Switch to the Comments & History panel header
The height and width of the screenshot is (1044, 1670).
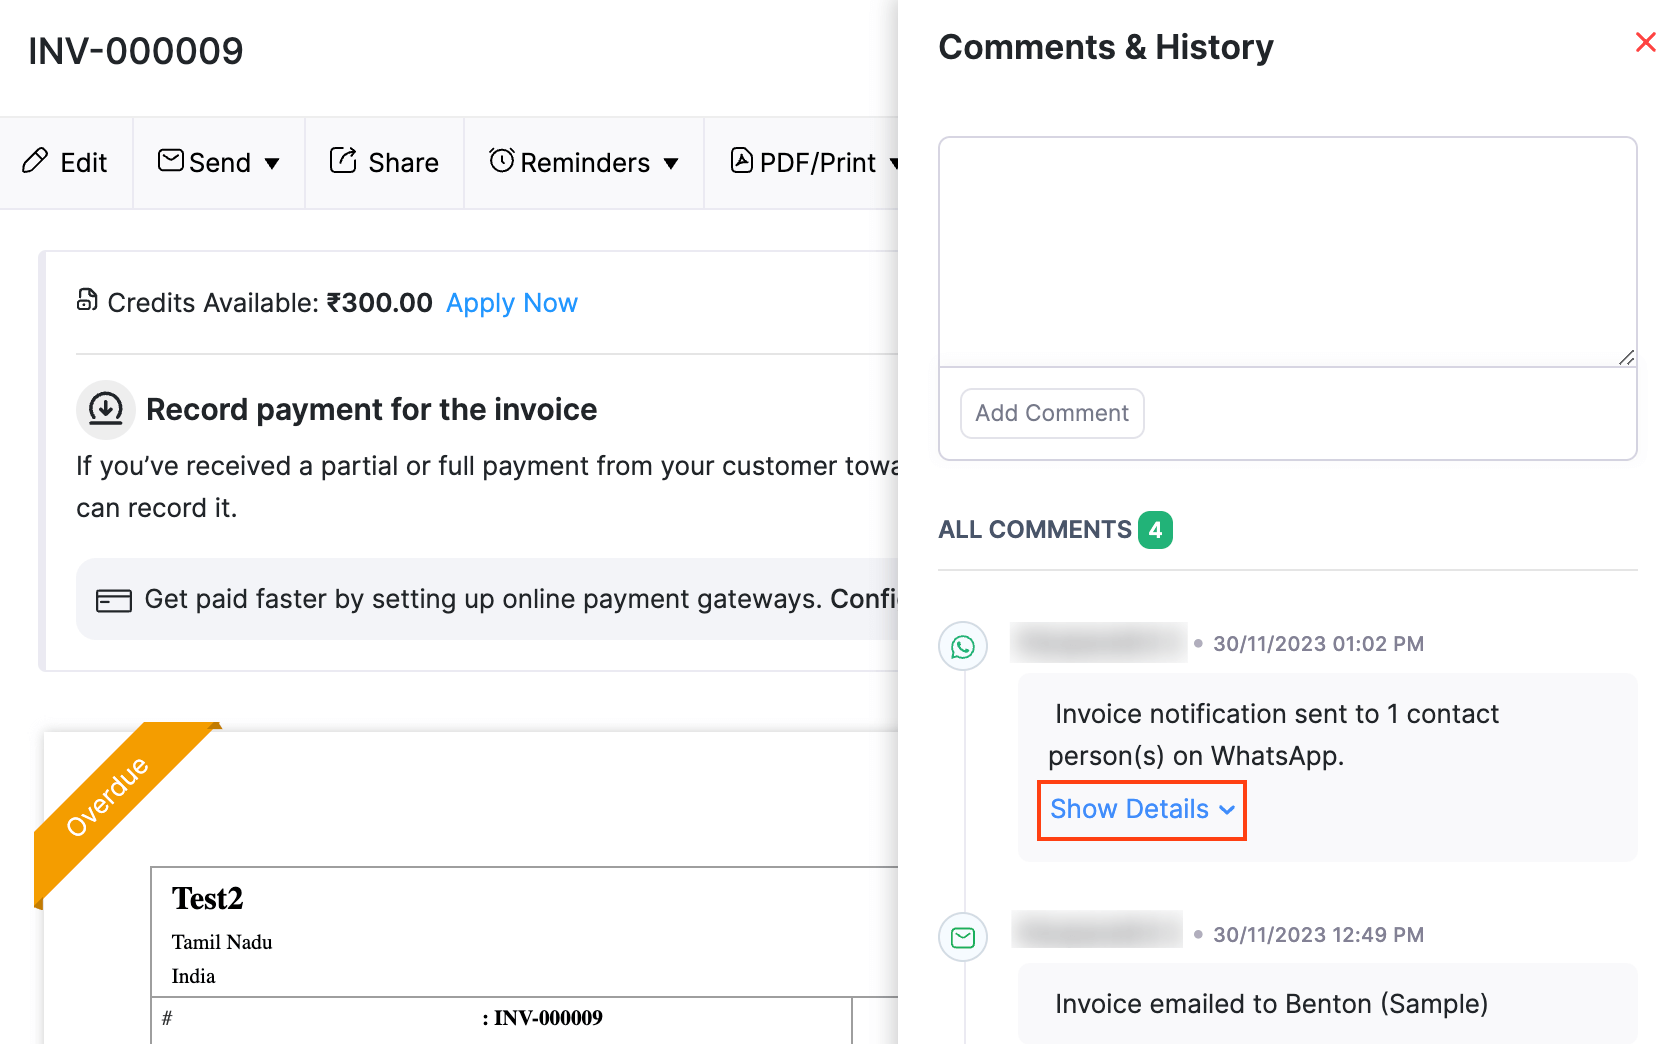(1106, 46)
